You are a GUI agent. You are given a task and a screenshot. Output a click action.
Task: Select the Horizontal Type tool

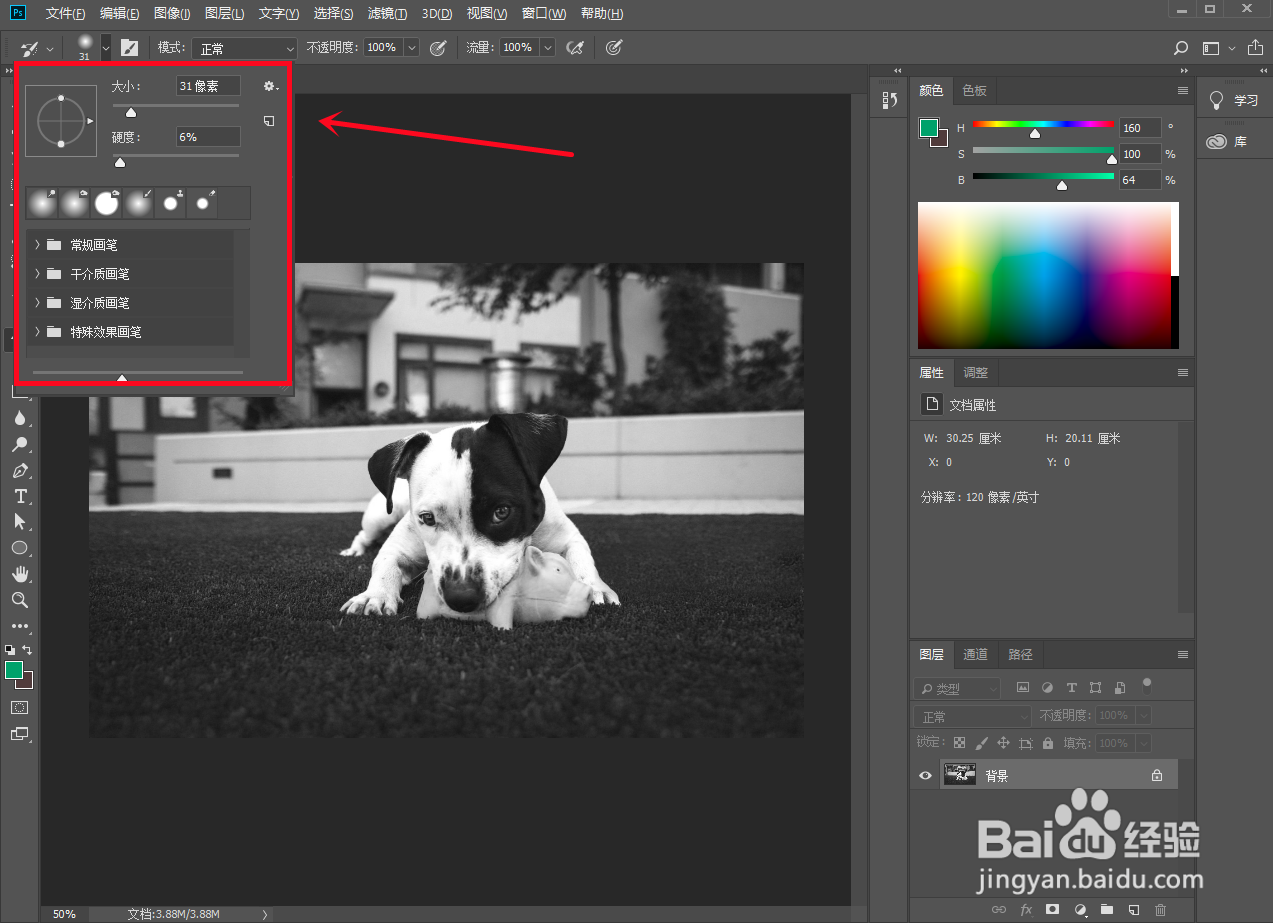tap(20, 496)
